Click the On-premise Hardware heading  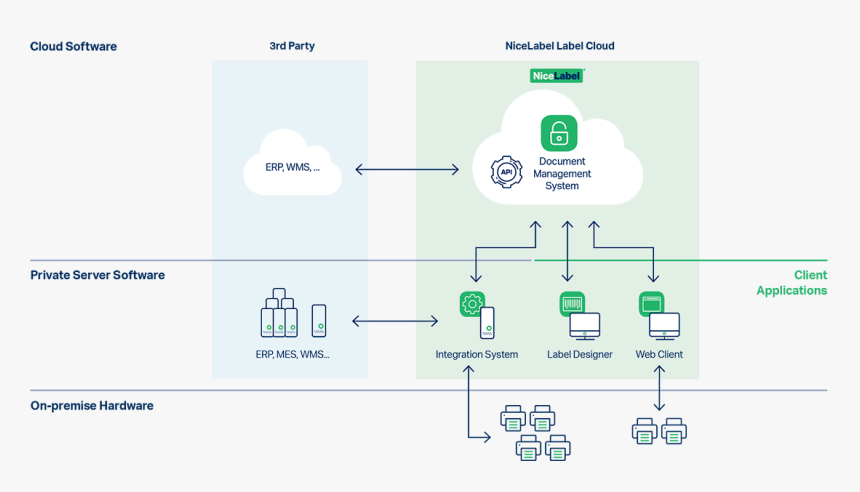(x=92, y=406)
